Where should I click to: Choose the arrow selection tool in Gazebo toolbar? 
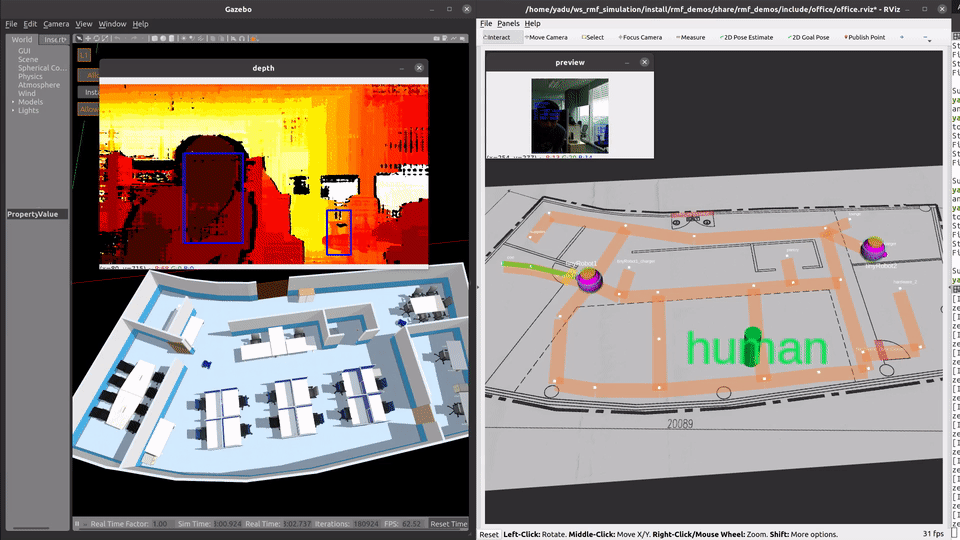78,38
